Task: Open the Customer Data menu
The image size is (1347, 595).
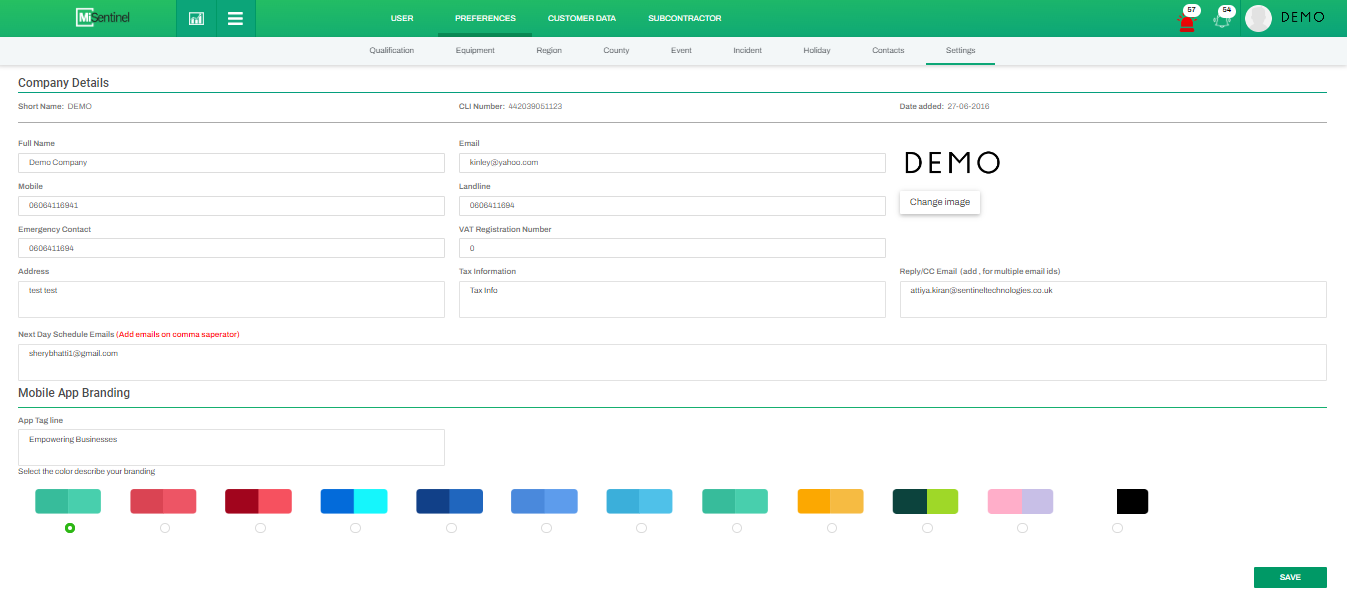Action: coord(581,18)
